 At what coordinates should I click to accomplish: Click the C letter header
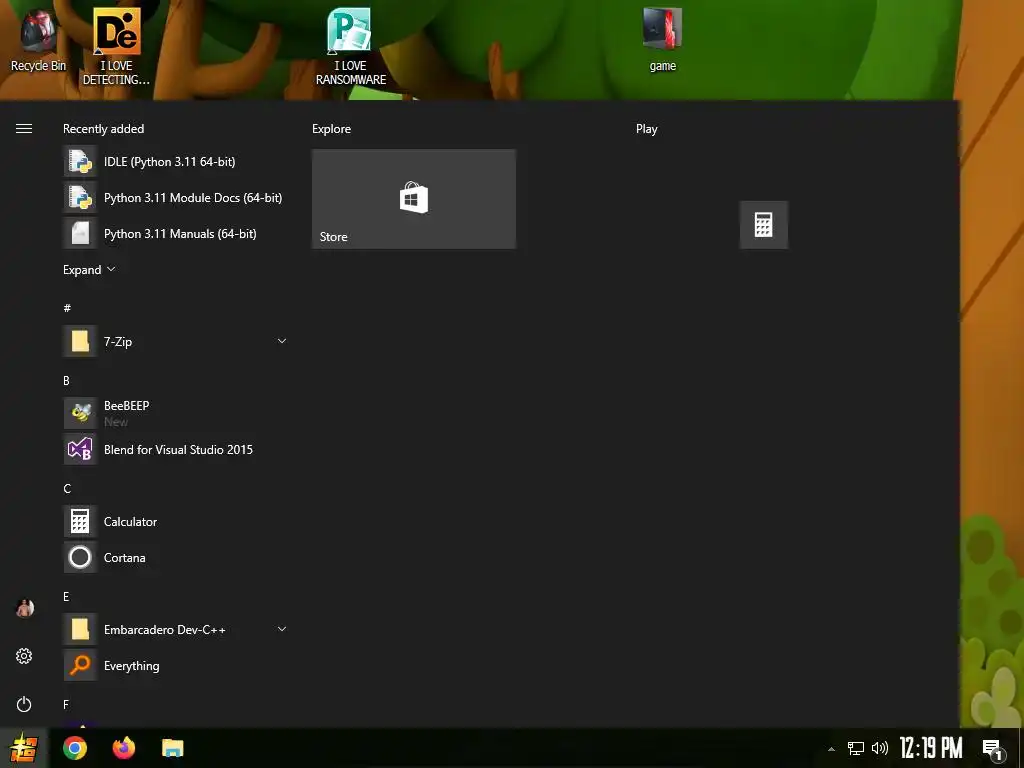coord(67,488)
